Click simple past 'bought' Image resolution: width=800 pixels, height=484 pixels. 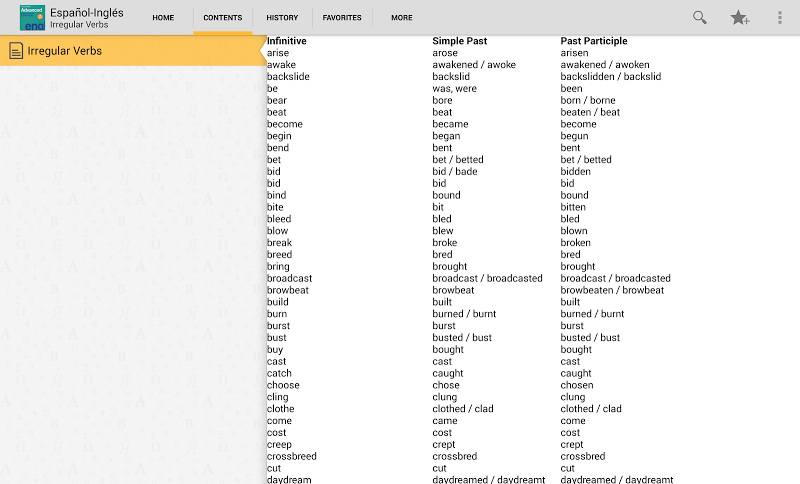pos(448,350)
